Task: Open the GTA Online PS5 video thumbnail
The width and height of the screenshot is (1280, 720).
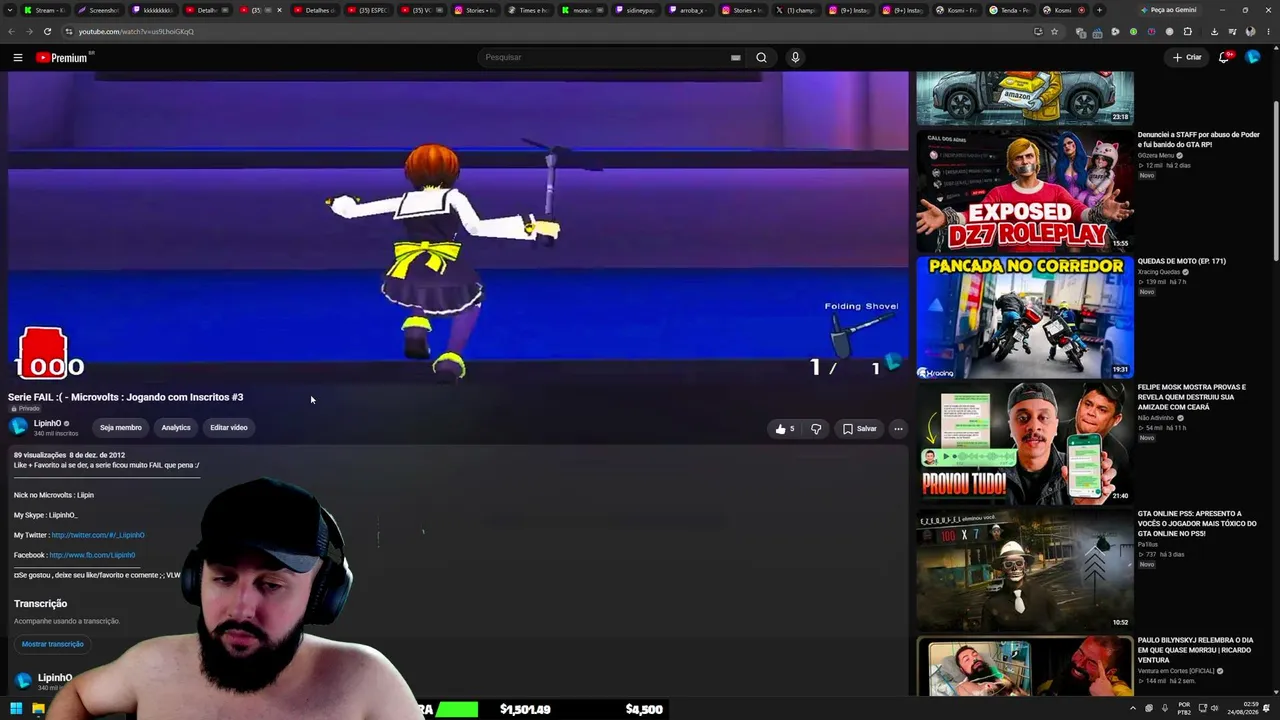Action: click(x=1025, y=569)
